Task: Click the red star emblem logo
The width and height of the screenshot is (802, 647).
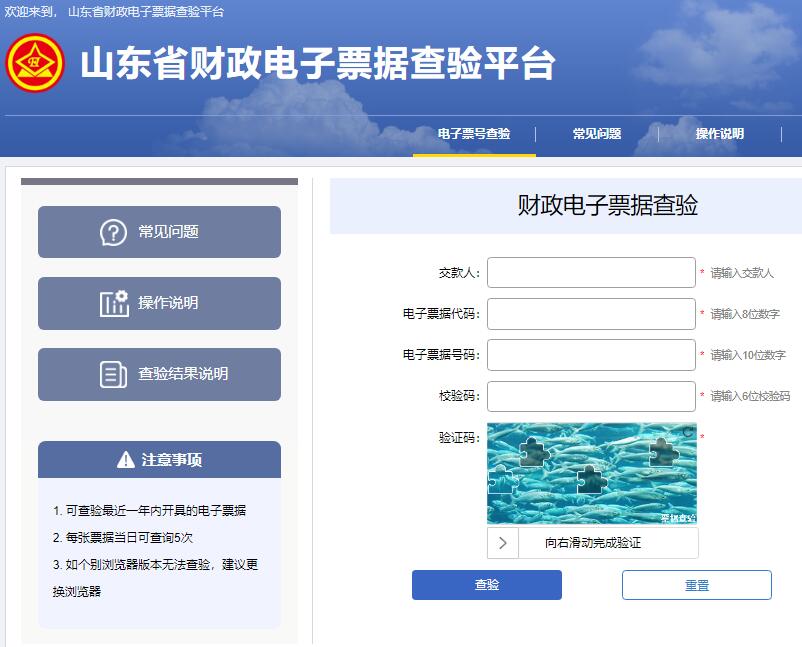Action: pos(35,63)
